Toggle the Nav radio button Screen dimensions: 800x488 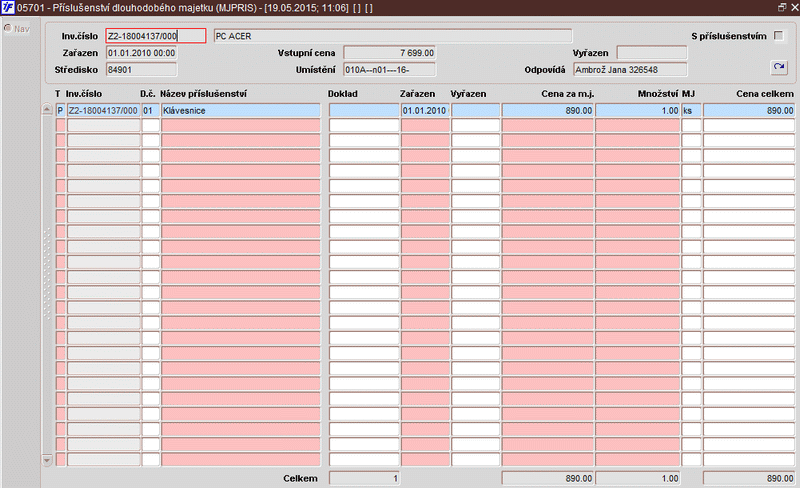[8, 28]
